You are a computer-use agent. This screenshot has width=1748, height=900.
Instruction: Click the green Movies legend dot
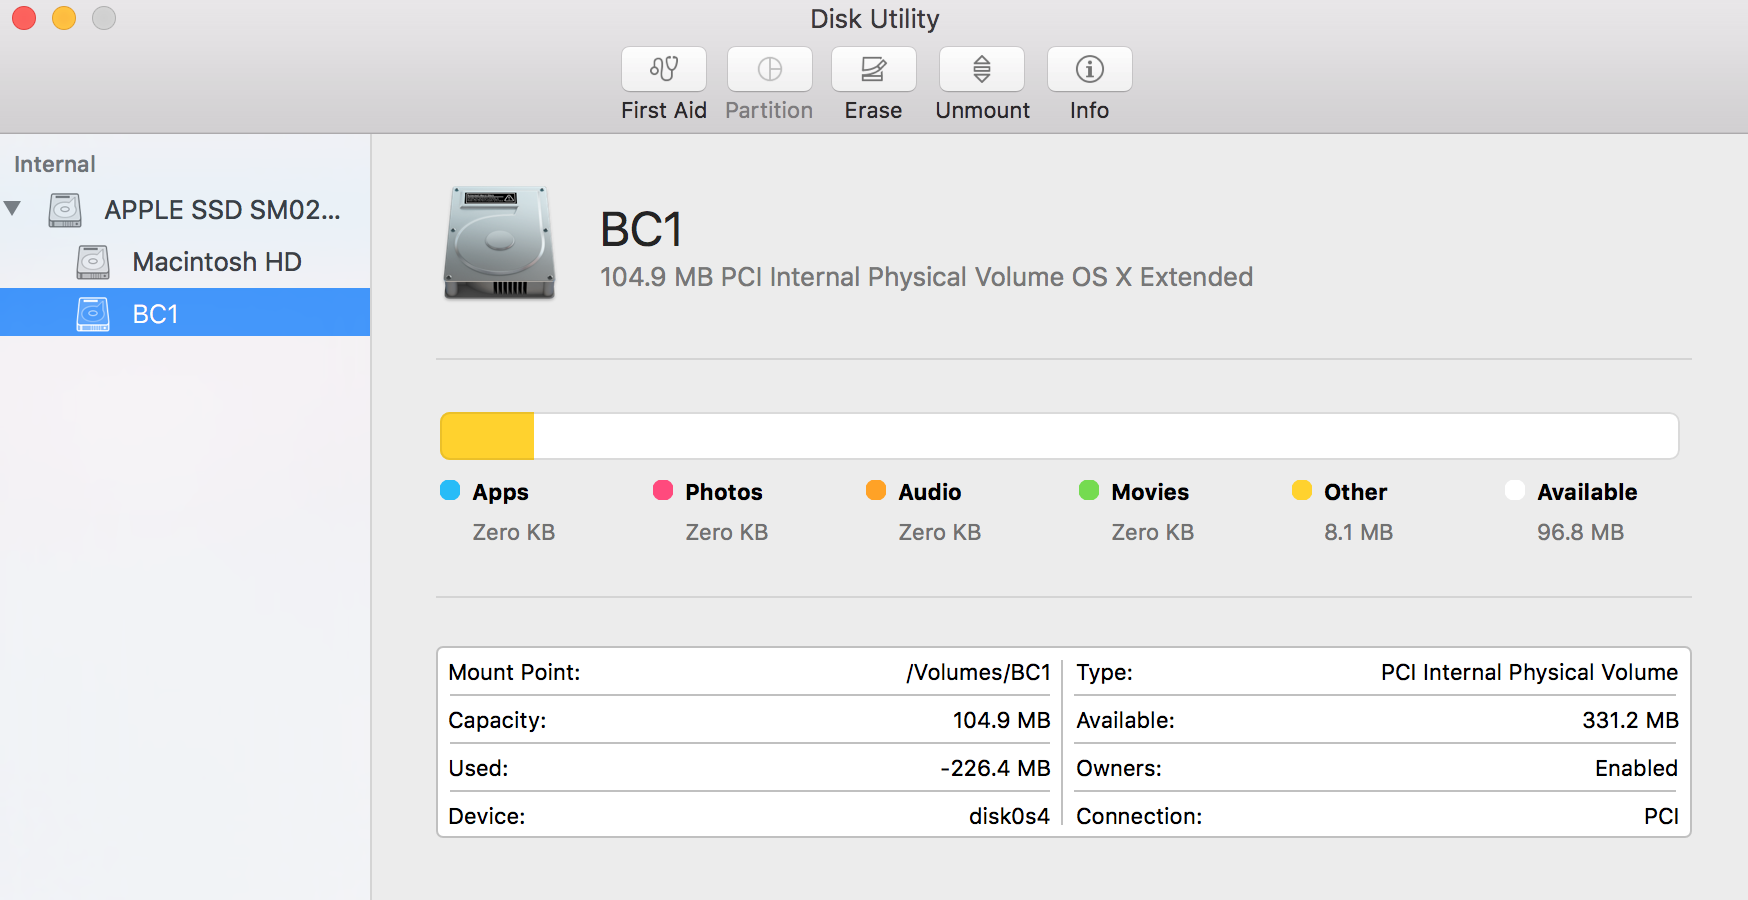point(1088,491)
